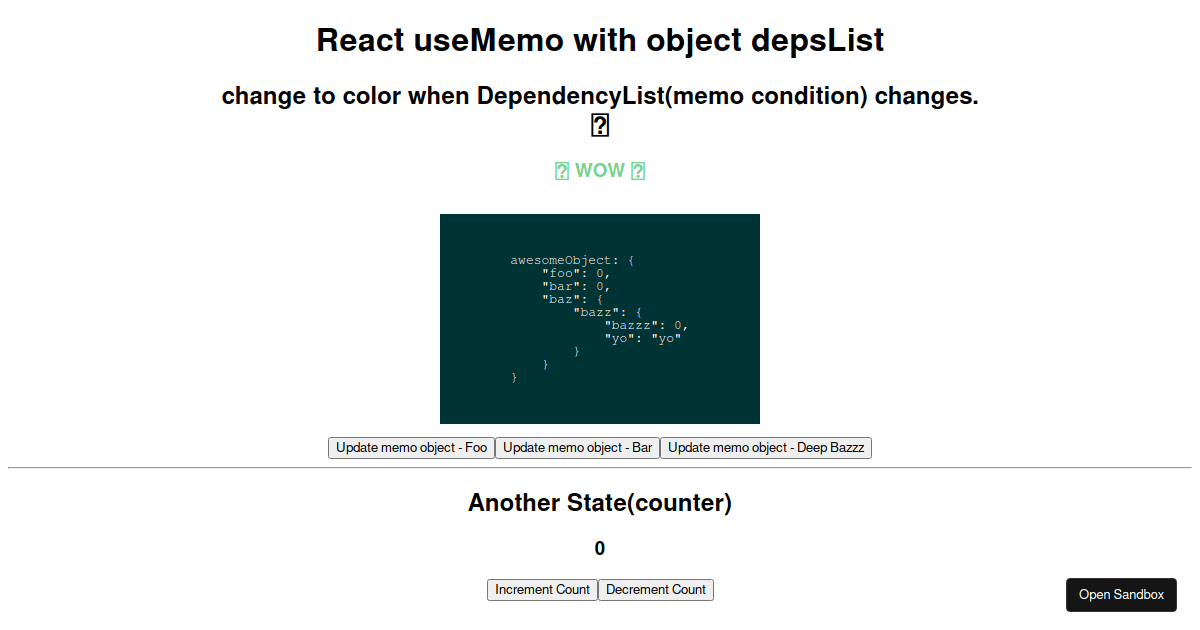
Task: Click the emoji glyph below the subtitle
Action: point(600,125)
